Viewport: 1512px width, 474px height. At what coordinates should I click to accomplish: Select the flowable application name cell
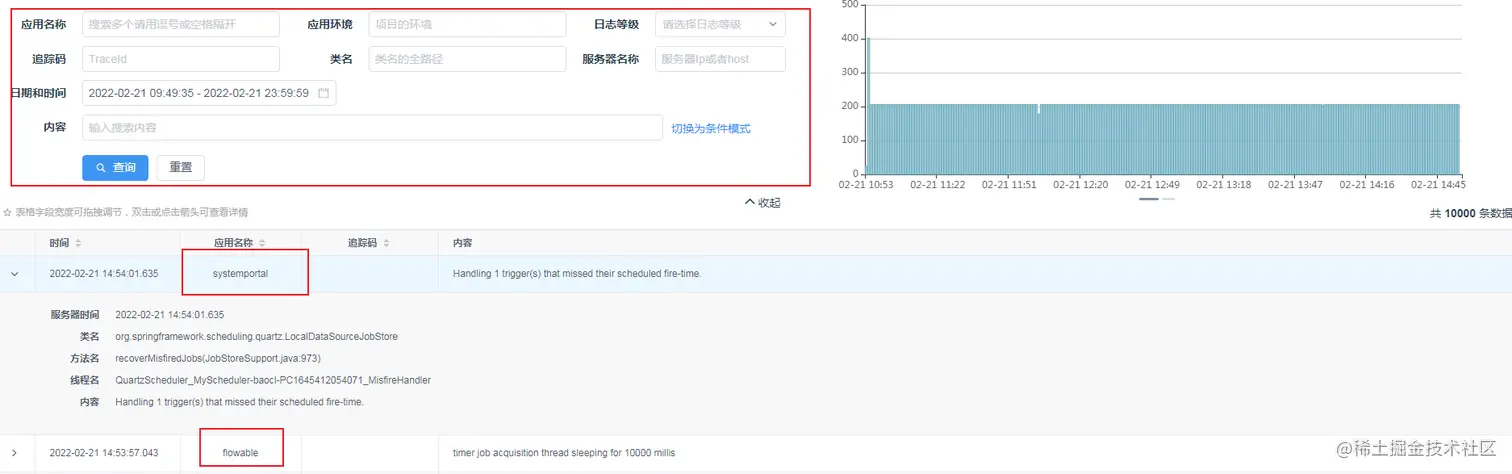click(240, 453)
